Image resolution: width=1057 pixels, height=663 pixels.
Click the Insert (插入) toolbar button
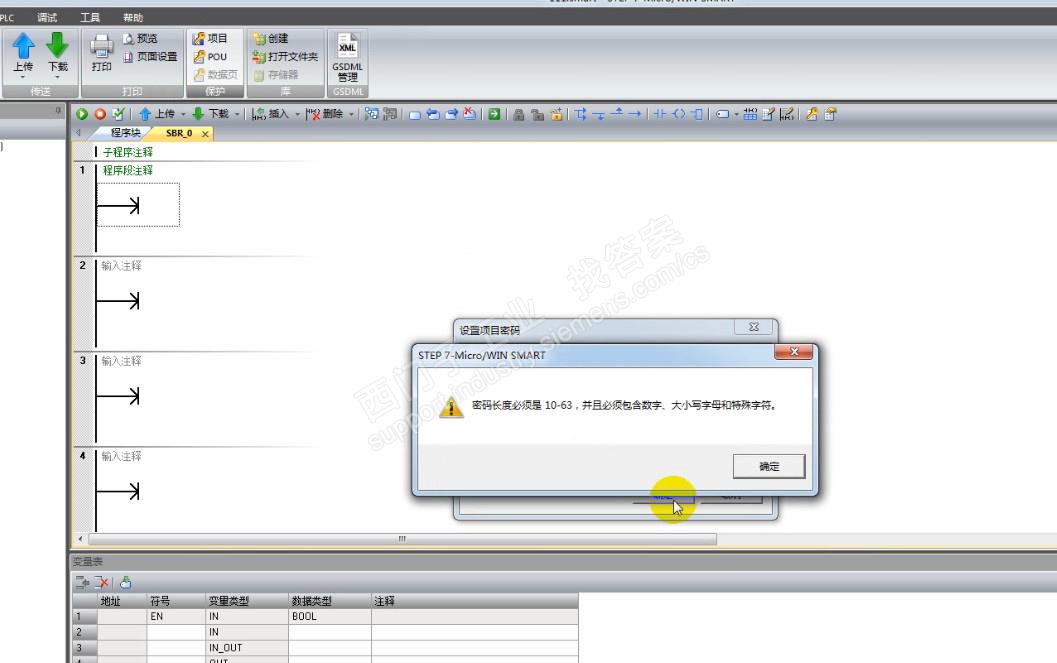pos(270,114)
